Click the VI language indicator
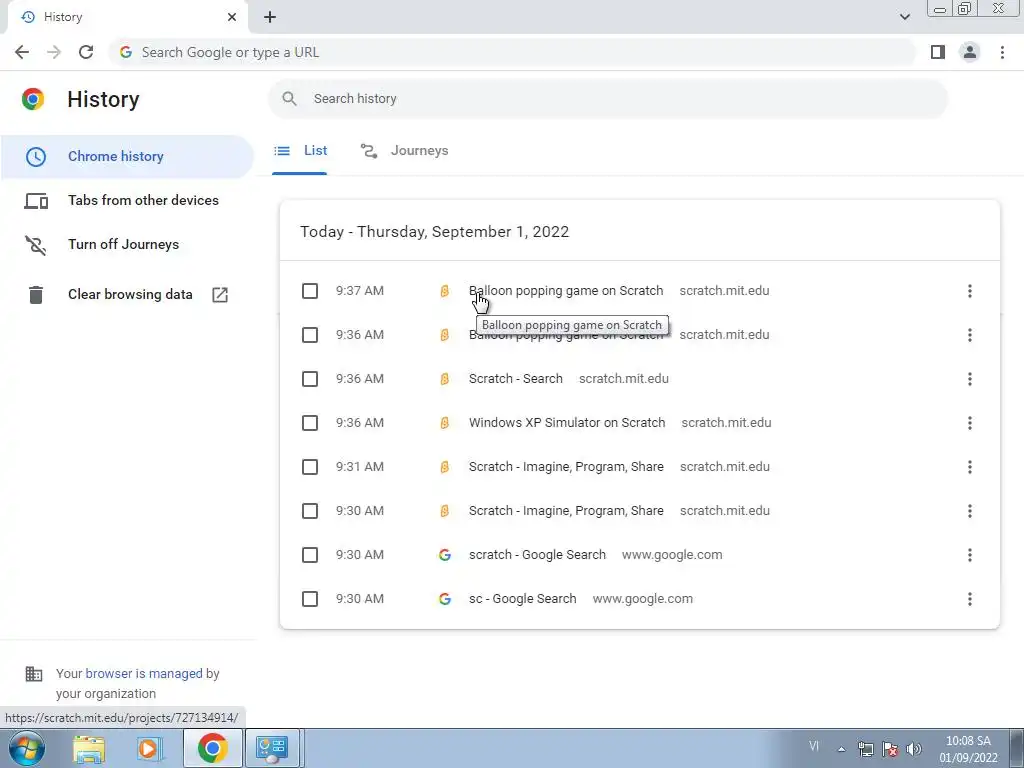Screen dimensions: 1024x768 tap(814, 746)
